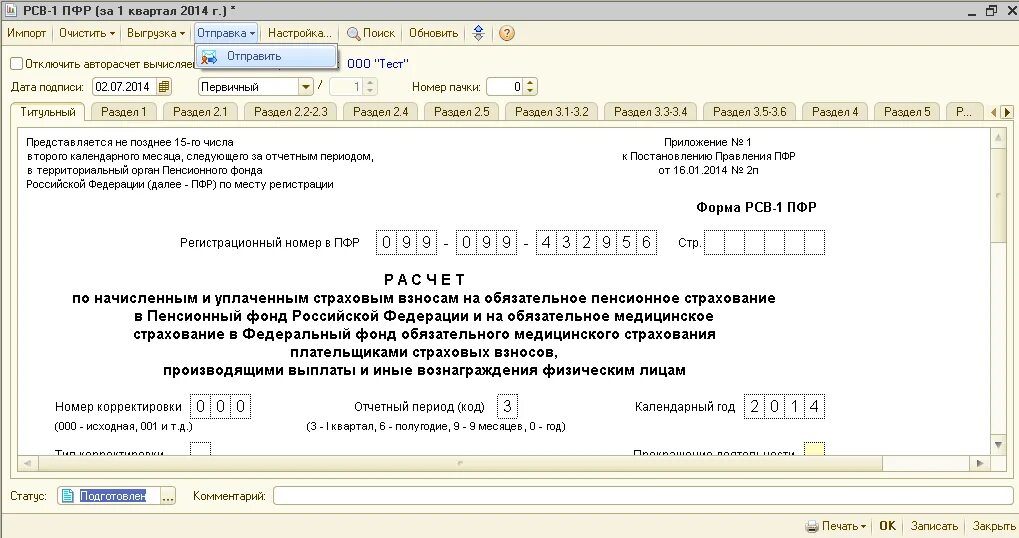Click the Стр. page number cells
The width and height of the screenshot is (1019, 538).
pyautogui.click(x=764, y=243)
